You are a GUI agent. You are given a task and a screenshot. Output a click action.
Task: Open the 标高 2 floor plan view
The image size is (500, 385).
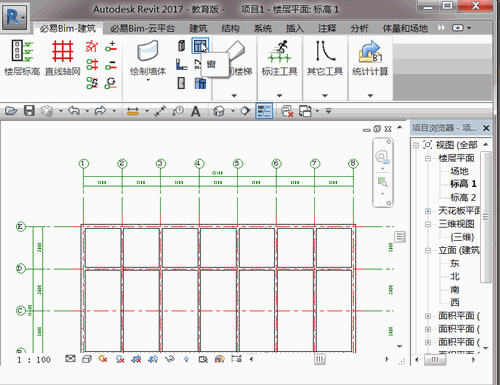463,197
